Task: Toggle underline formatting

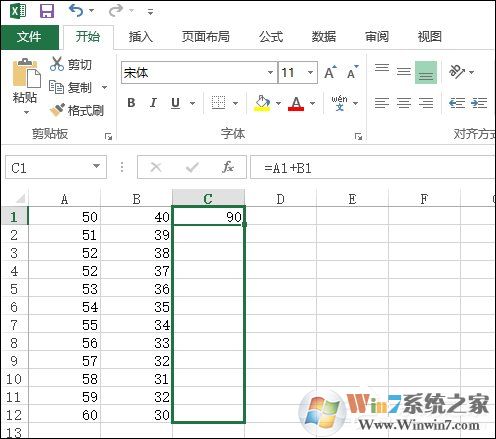Action: (175, 103)
